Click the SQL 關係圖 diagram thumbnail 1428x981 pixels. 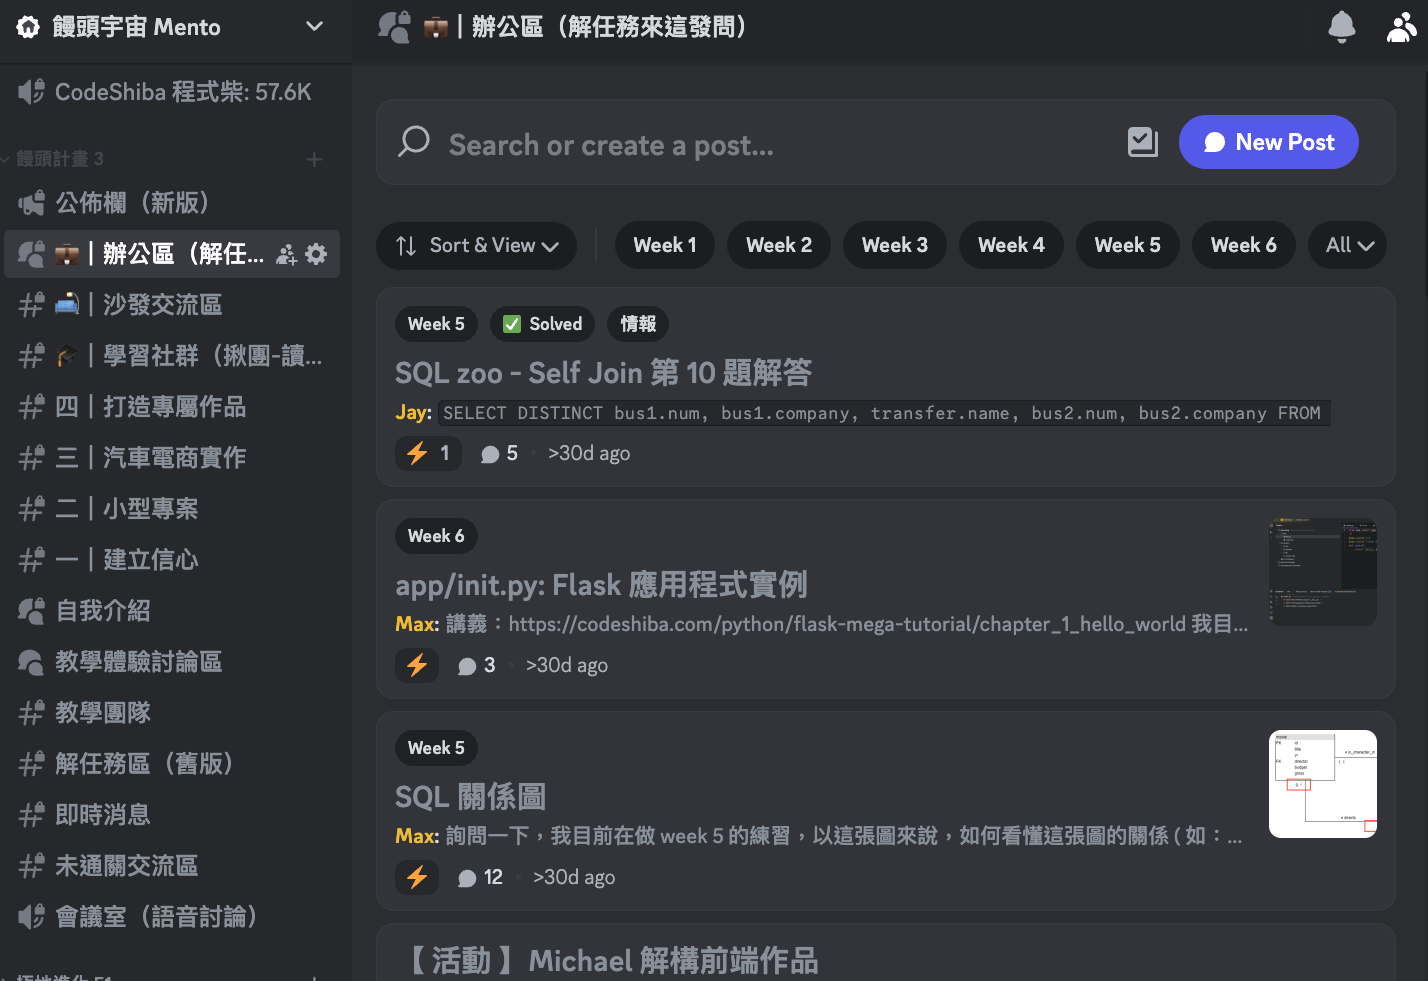(x=1322, y=784)
